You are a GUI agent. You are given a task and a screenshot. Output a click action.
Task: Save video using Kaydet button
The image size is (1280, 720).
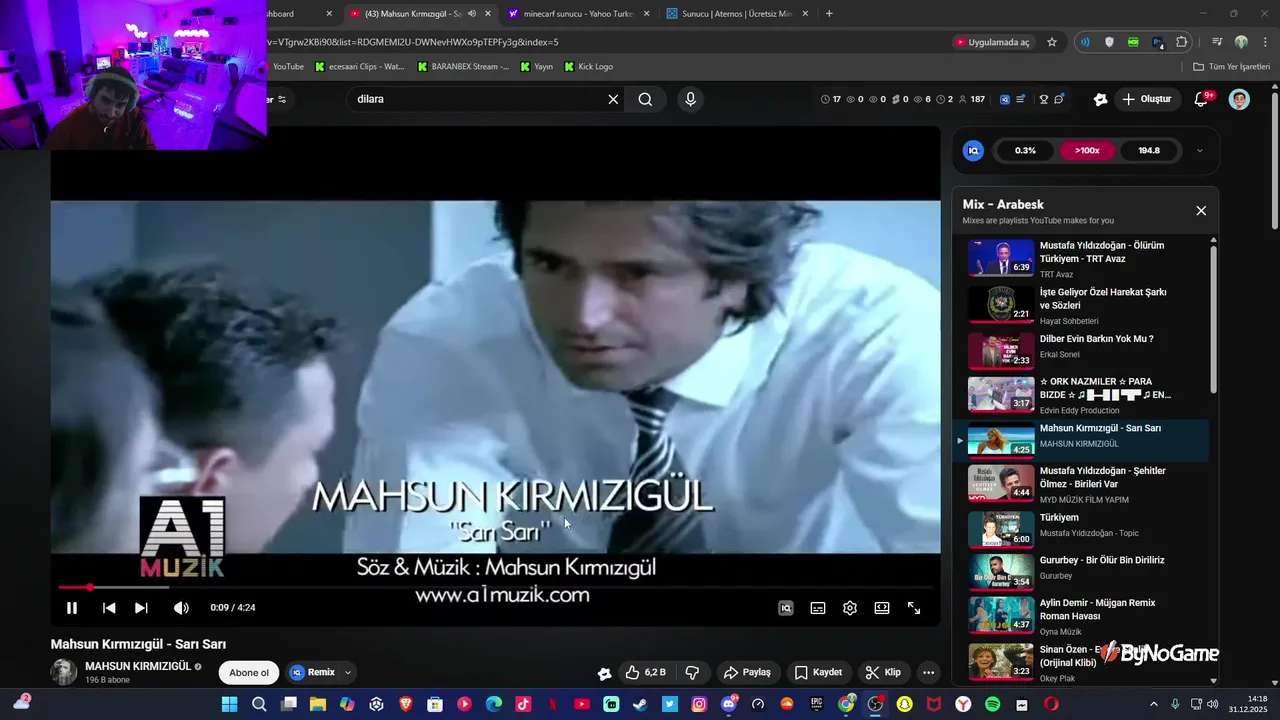[x=819, y=673]
